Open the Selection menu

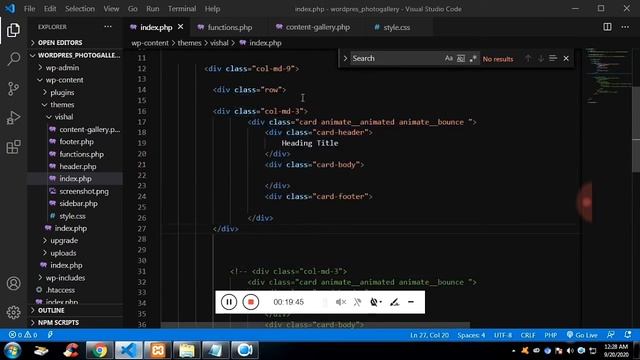(80, 9)
